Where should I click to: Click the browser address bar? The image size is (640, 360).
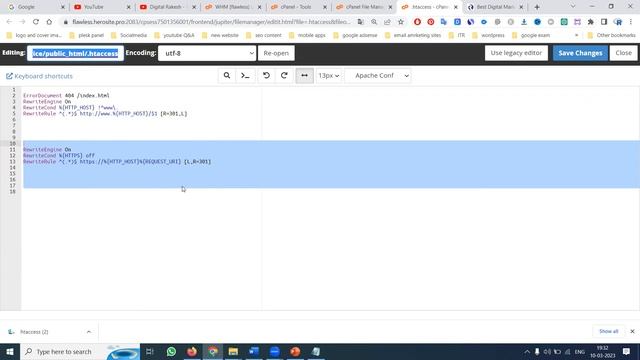pyautogui.click(x=210, y=22)
